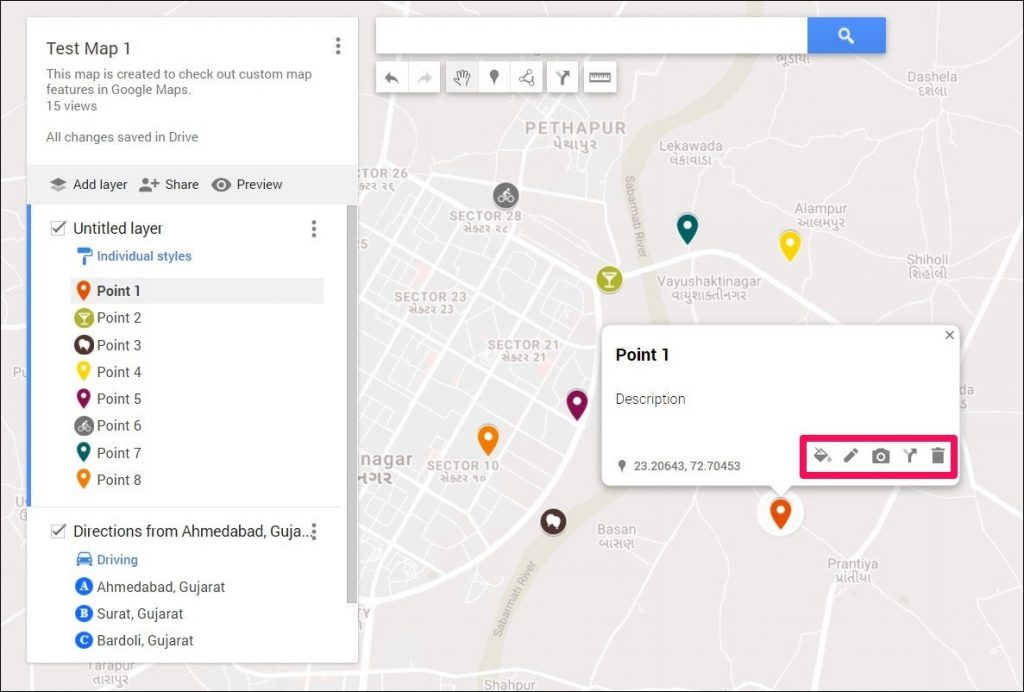Open Untitled layer options menu
The image size is (1024, 692).
tap(314, 228)
